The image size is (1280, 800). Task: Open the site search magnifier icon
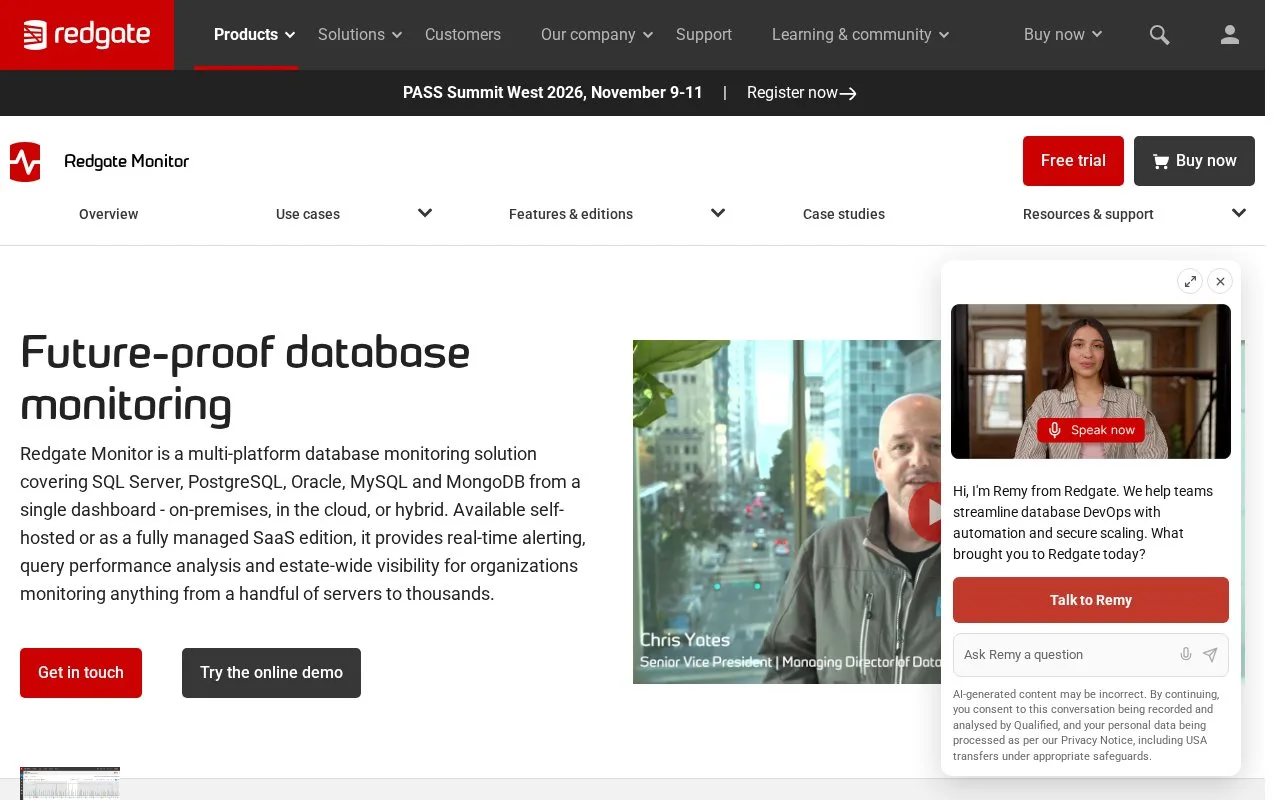pyautogui.click(x=1159, y=35)
